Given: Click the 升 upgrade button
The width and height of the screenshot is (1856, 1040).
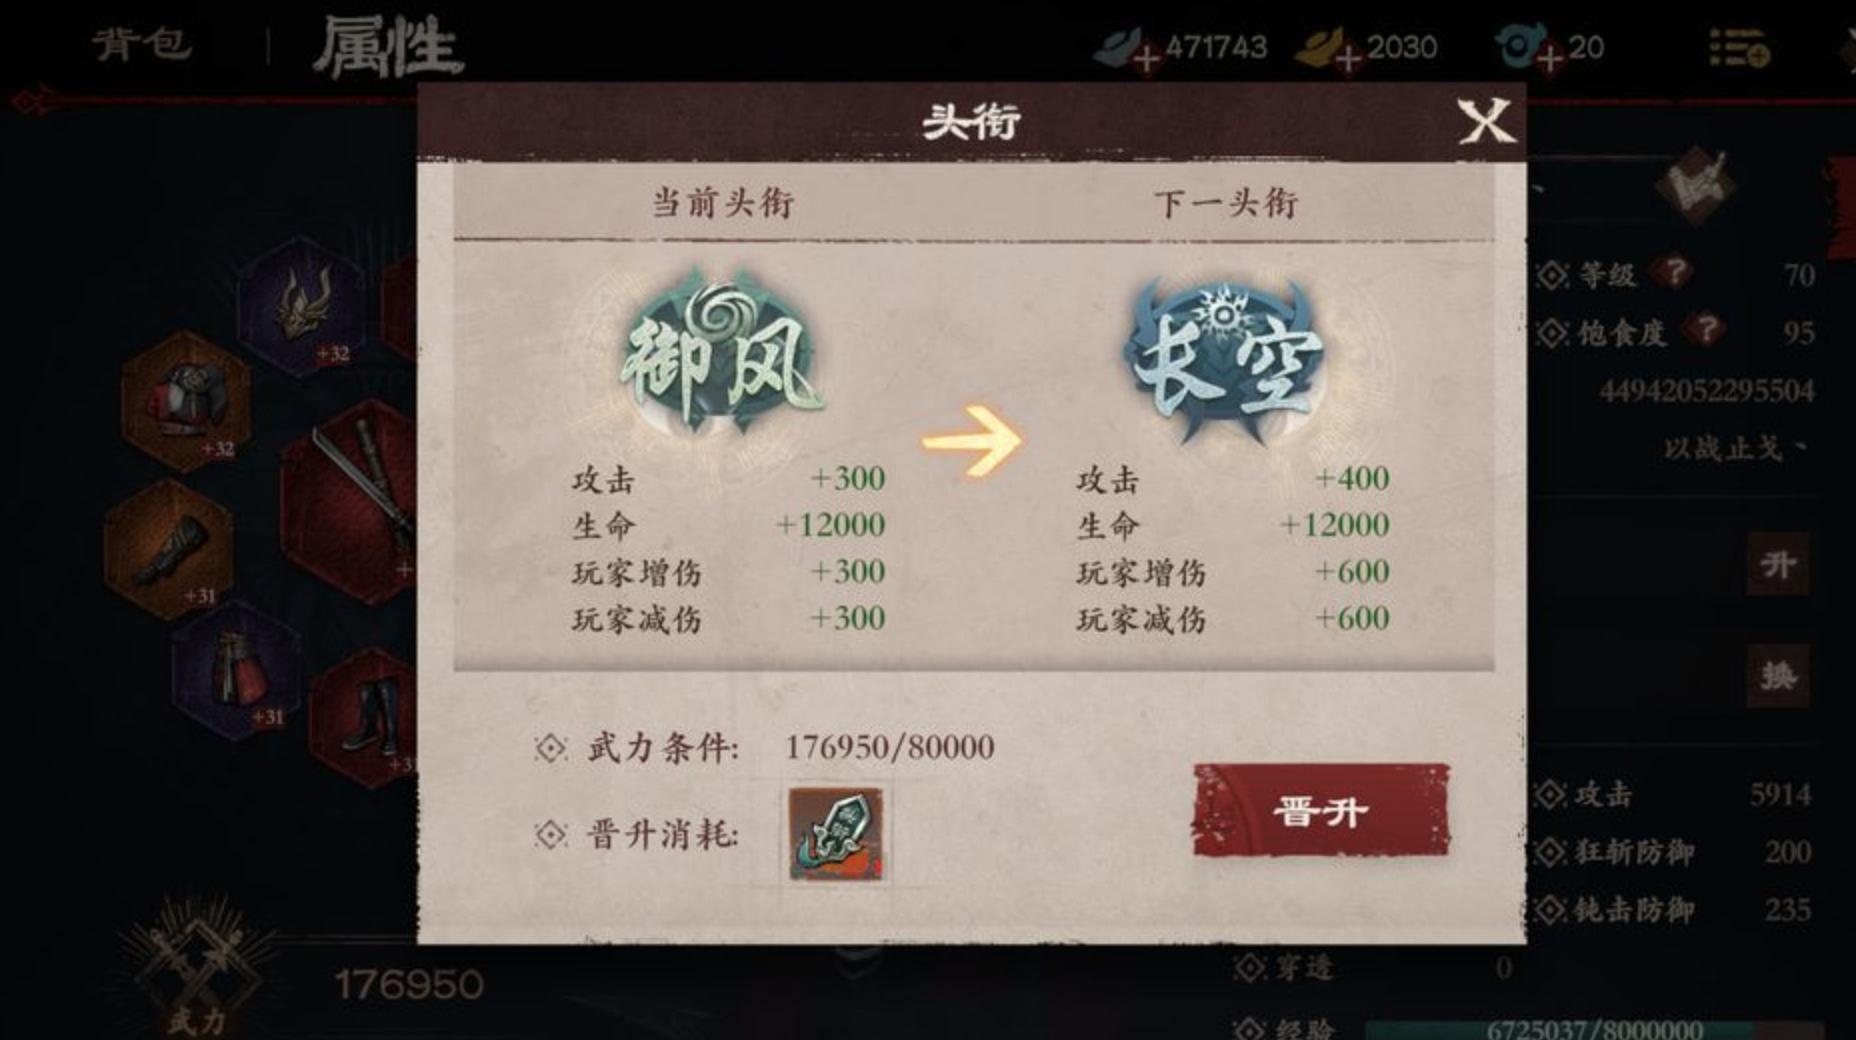Looking at the screenshot, I should 1777,564.
